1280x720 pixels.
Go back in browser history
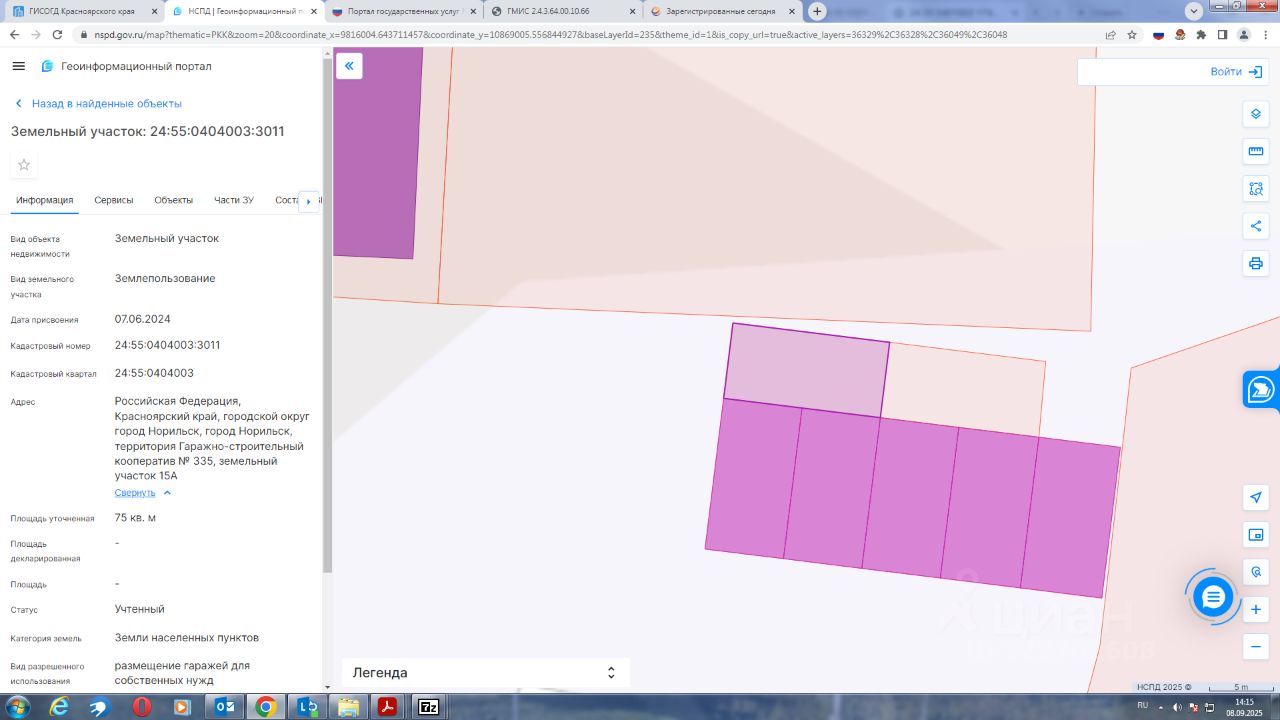click(14, 34)
